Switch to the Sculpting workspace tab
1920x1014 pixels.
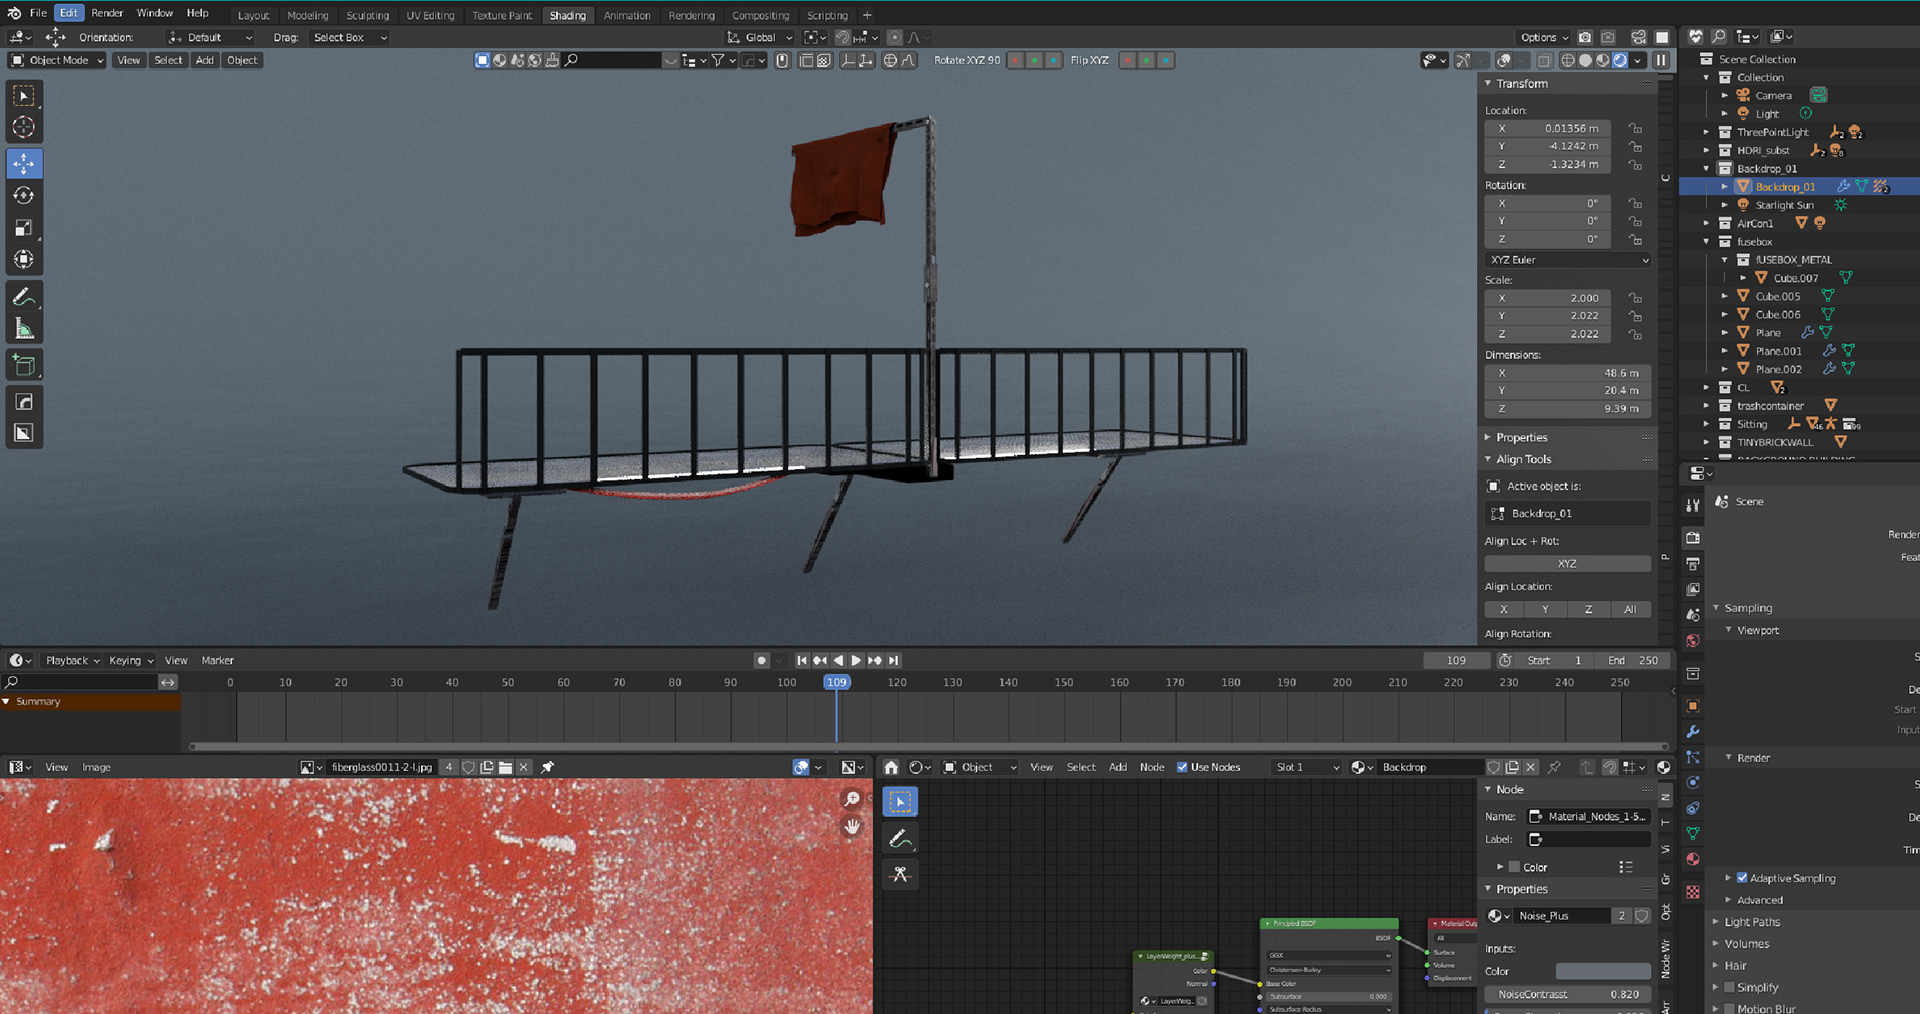coord(367,15)
